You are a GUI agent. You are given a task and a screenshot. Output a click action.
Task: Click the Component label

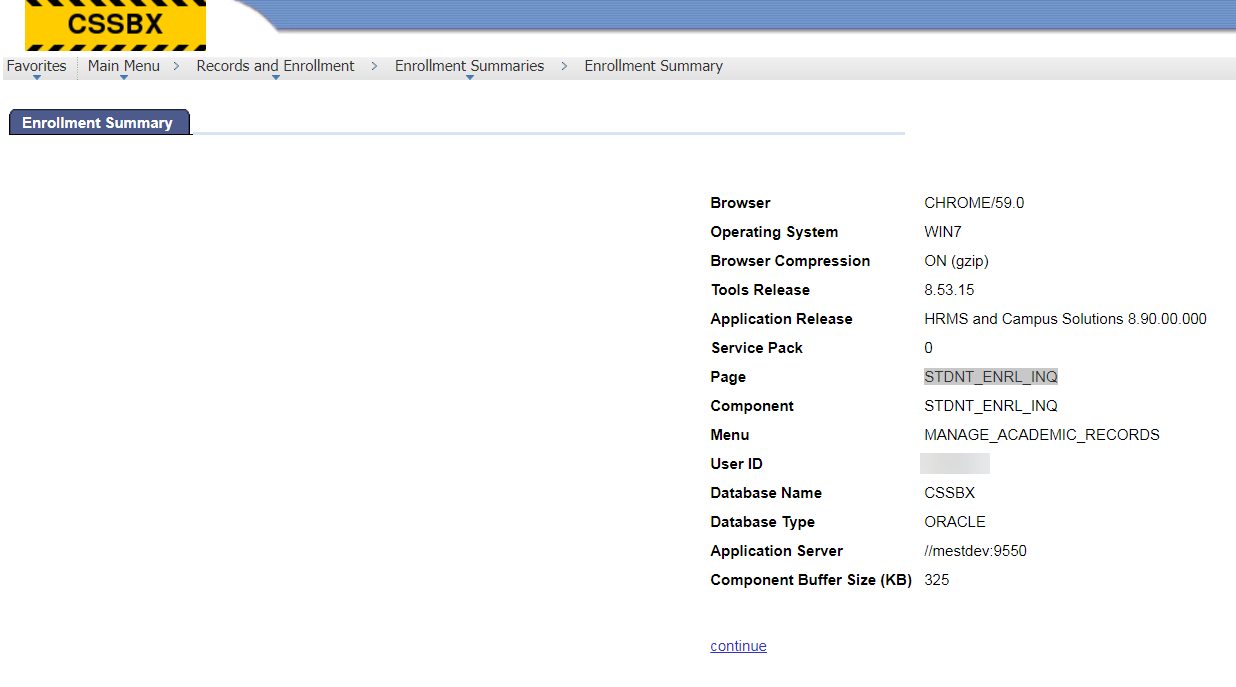pos(752,406)
